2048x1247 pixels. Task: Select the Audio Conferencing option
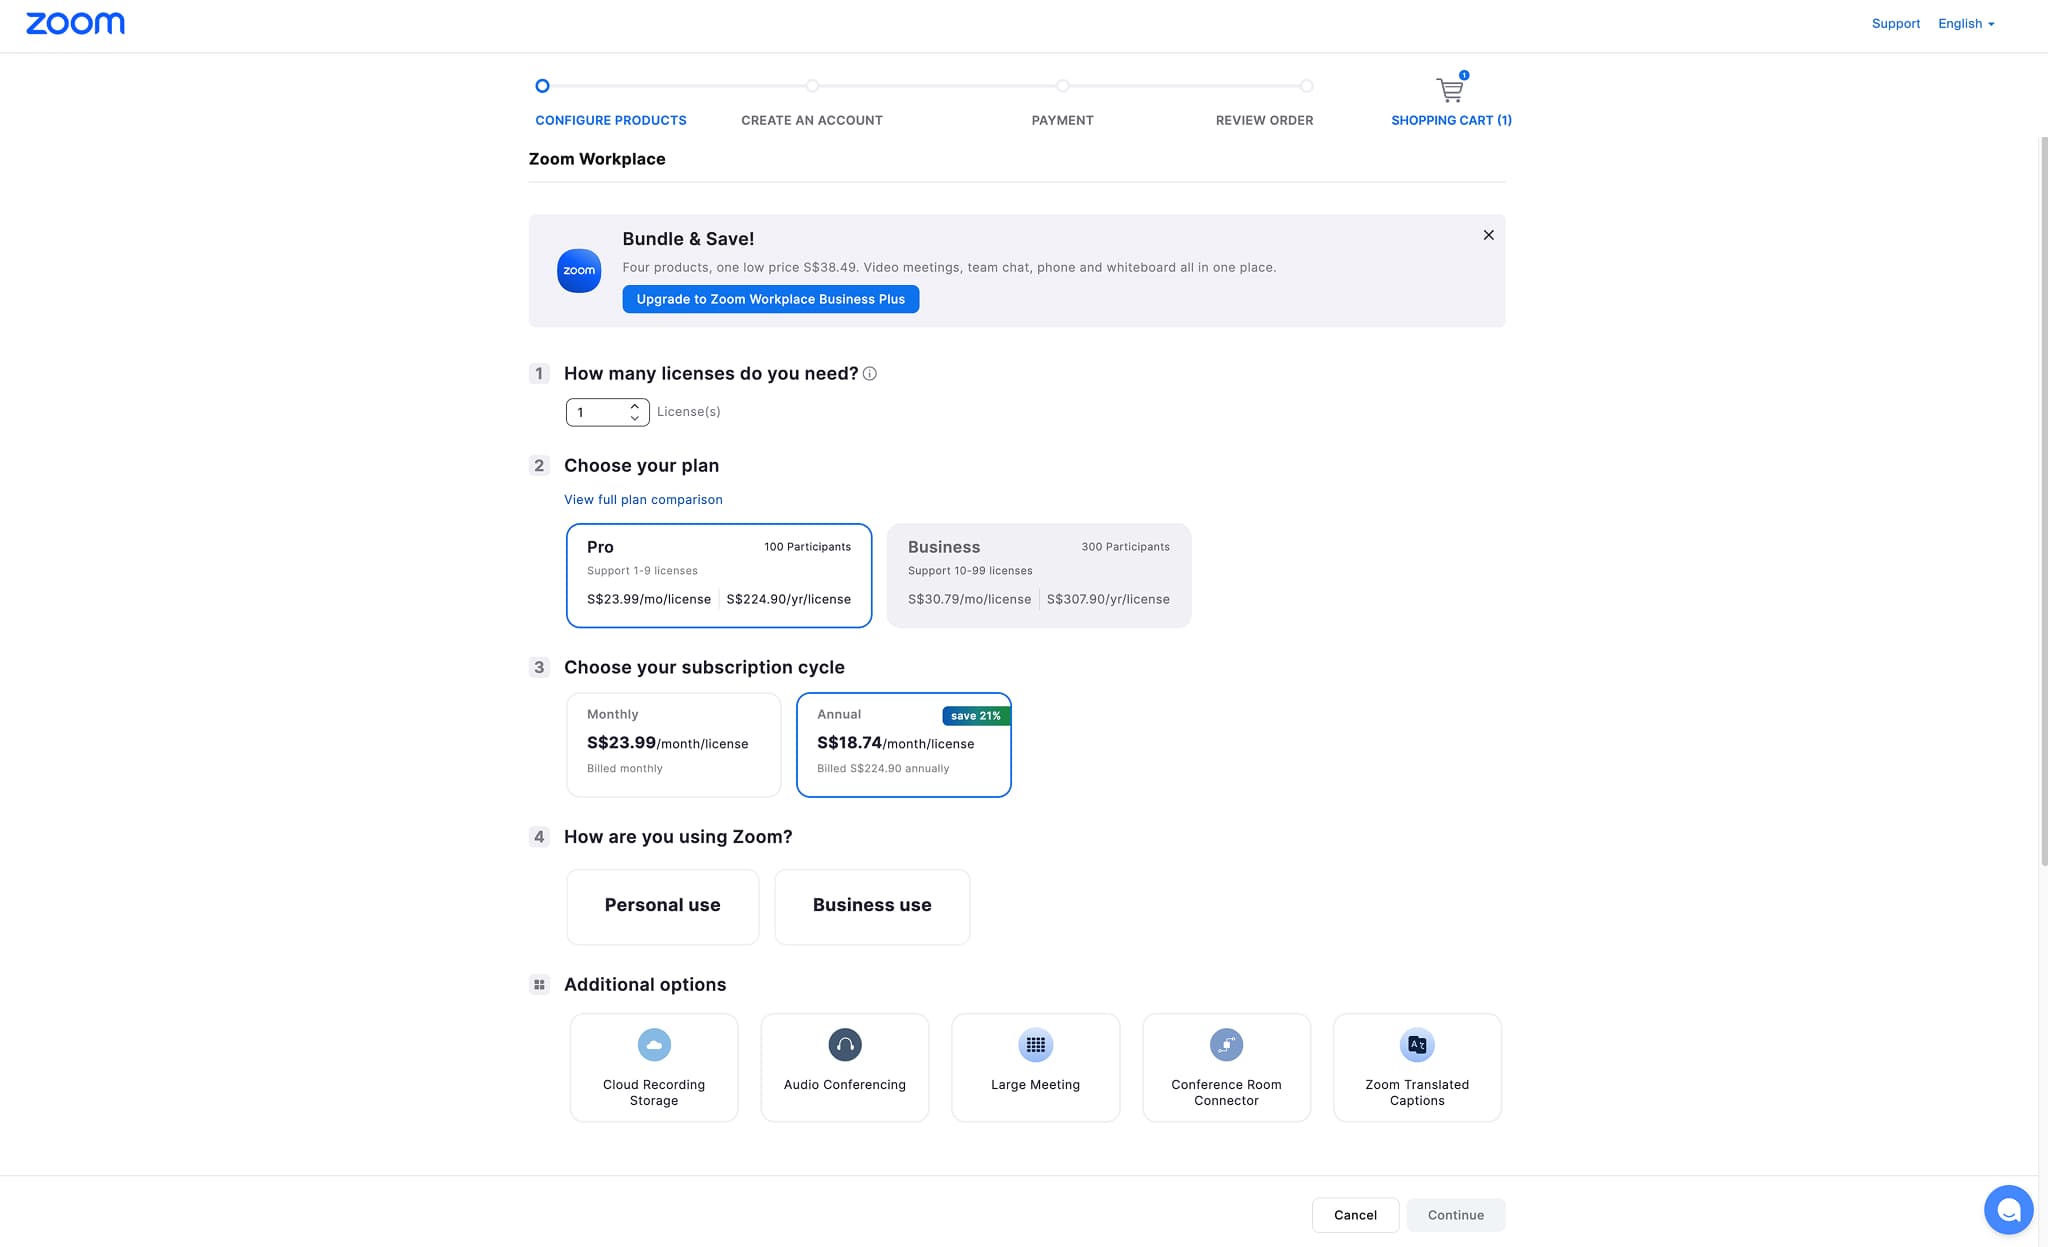844,1066
